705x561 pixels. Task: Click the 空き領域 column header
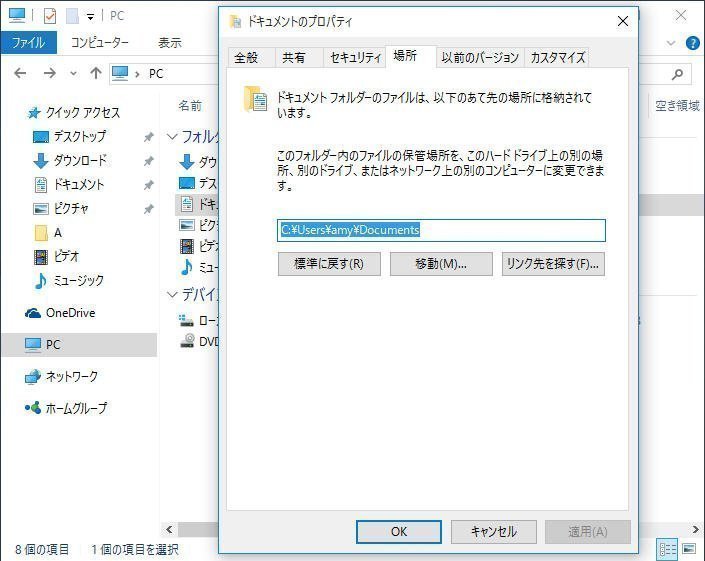point(677,106)
